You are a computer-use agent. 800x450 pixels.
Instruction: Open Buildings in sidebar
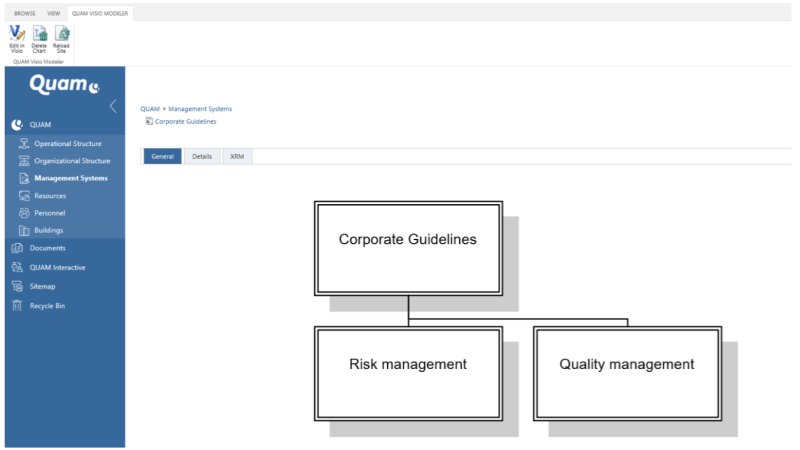(x=48, y=230)
